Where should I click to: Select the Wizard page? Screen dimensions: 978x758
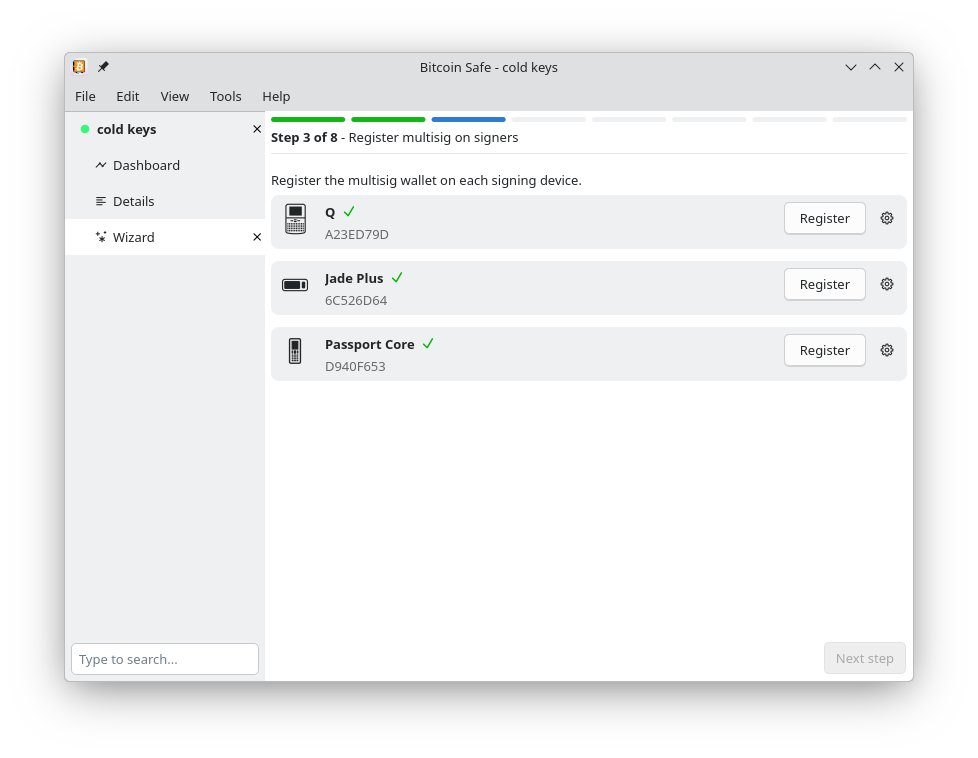pyautogui.click(x=165, y=237)
